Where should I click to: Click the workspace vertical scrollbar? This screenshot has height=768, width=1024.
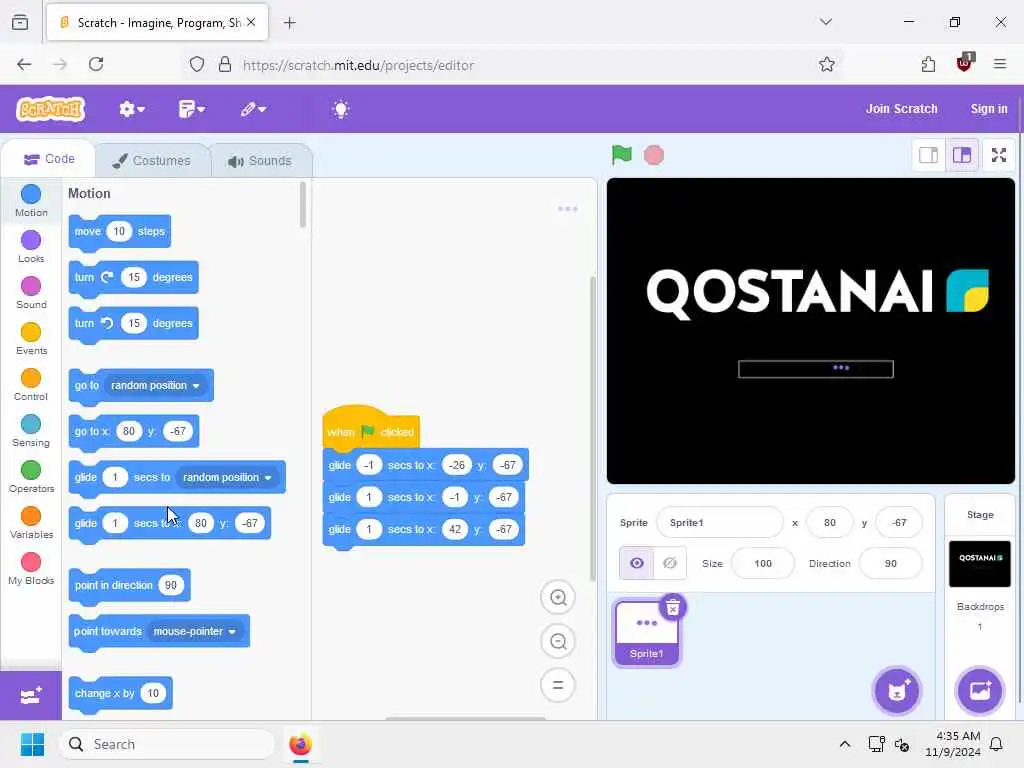[592, 428]
